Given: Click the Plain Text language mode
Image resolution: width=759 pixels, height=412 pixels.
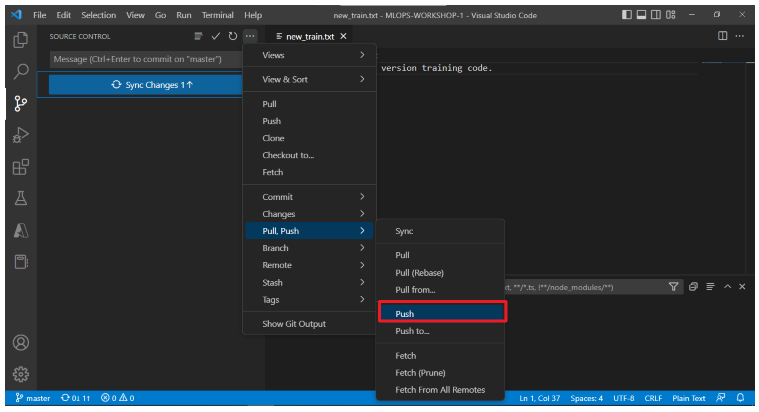Looking at the screenshot, I should coord(689,398).
